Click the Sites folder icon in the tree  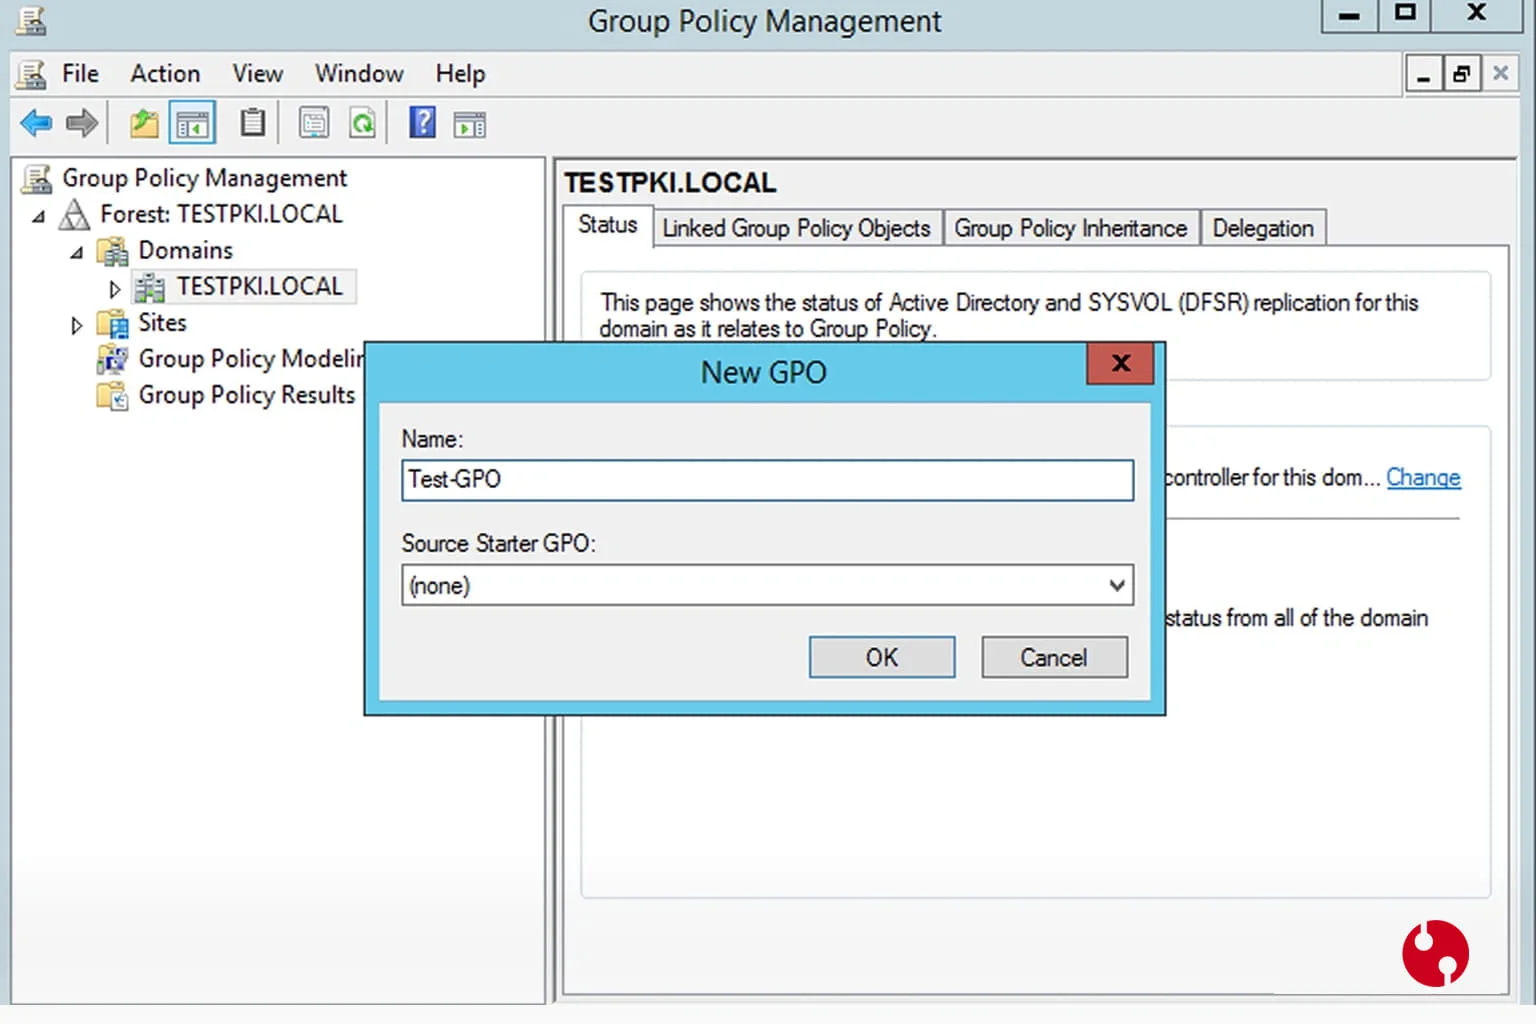click(113, 324)
